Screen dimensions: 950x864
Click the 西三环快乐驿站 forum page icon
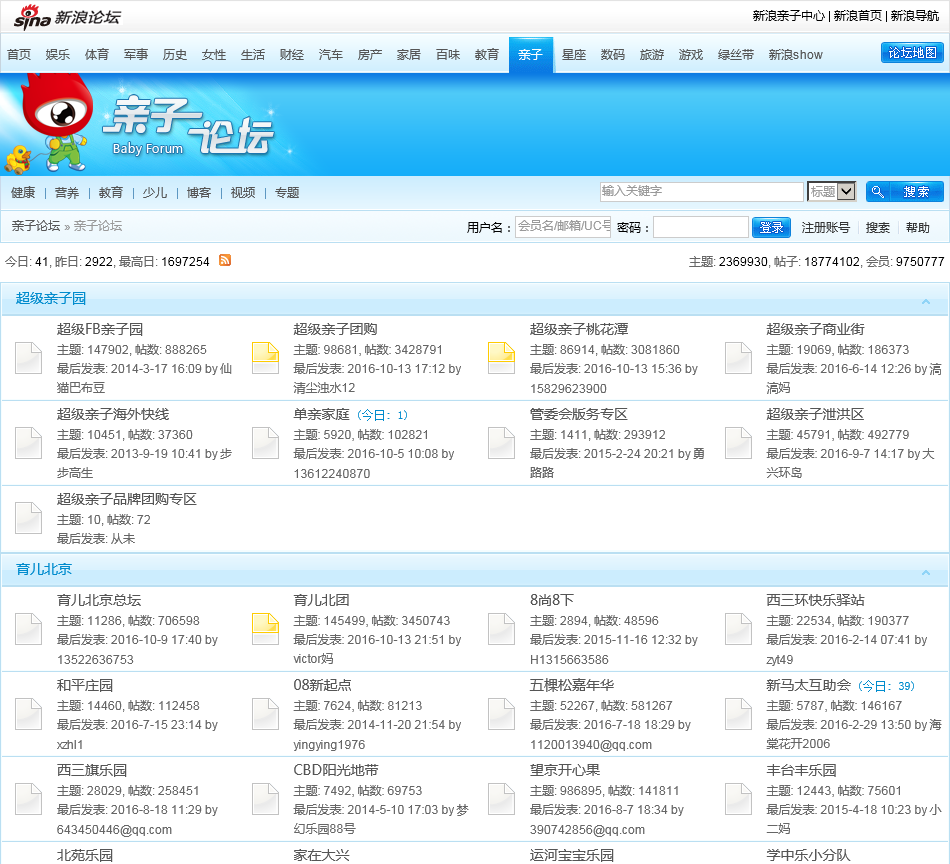[x=739, y=629]
